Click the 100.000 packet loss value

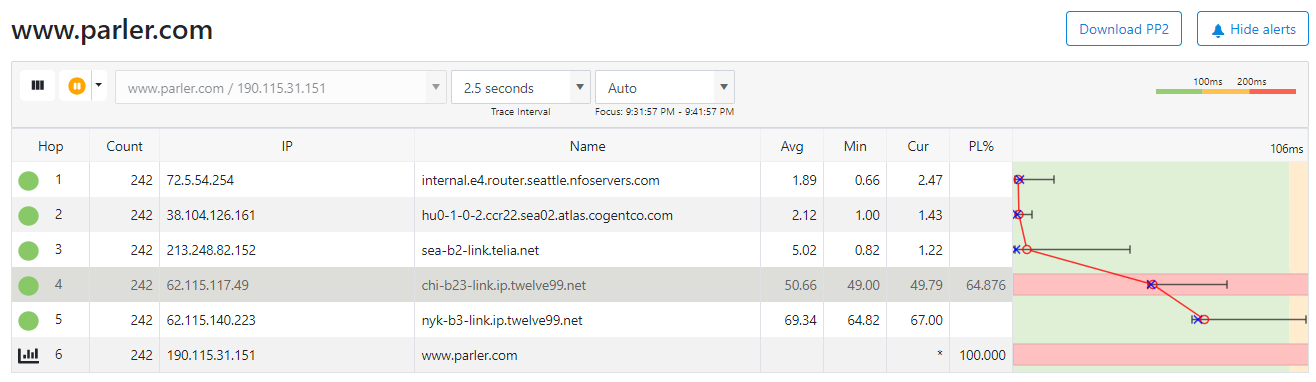(983, 355)
